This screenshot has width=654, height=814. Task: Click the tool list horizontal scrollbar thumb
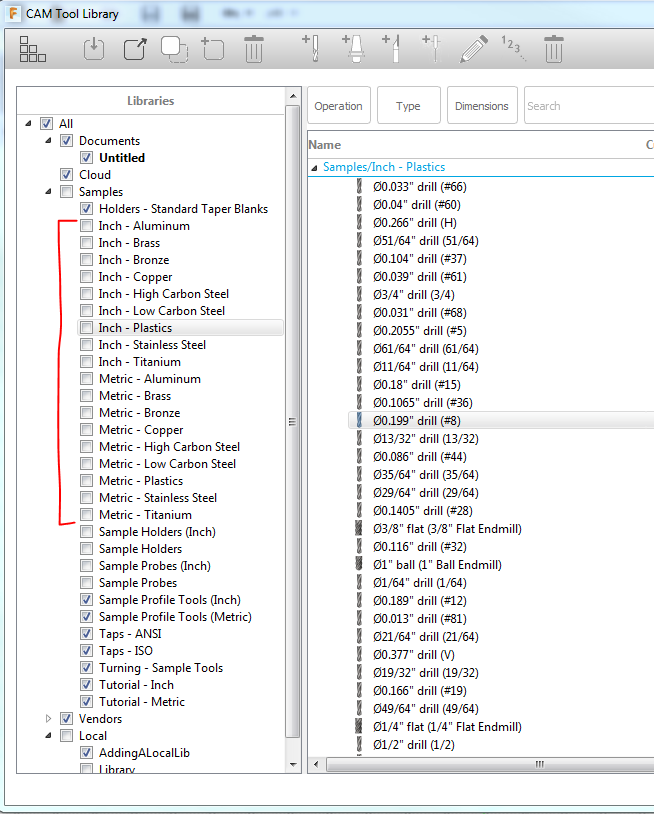tap(490, 764)
